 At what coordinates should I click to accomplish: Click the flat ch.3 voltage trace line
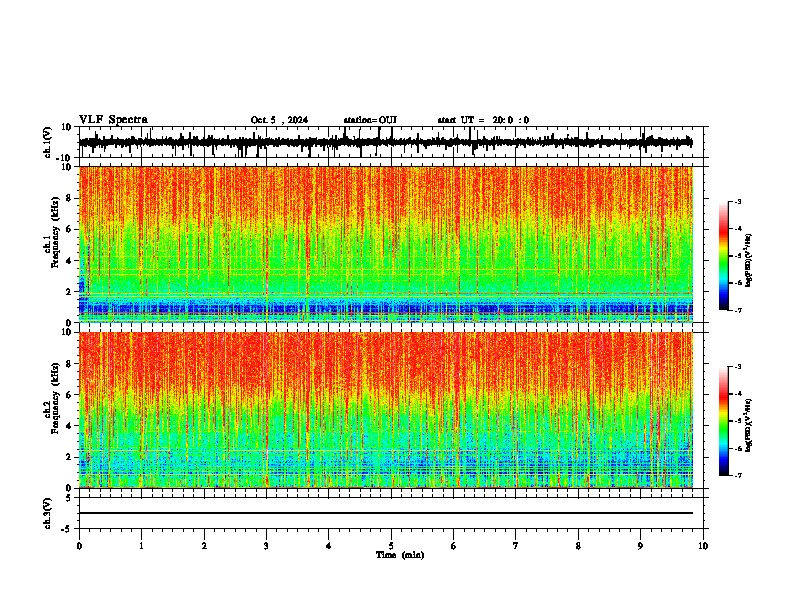386,513
